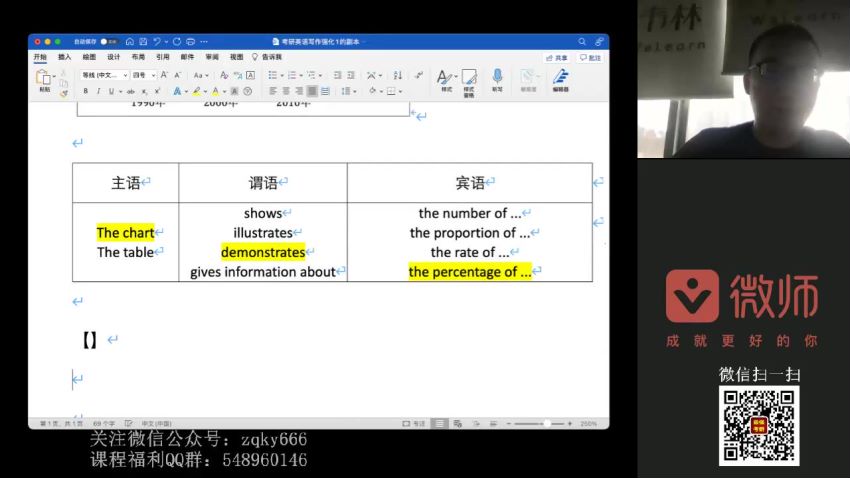Open the Styles Pane button

tap(469, 82)
